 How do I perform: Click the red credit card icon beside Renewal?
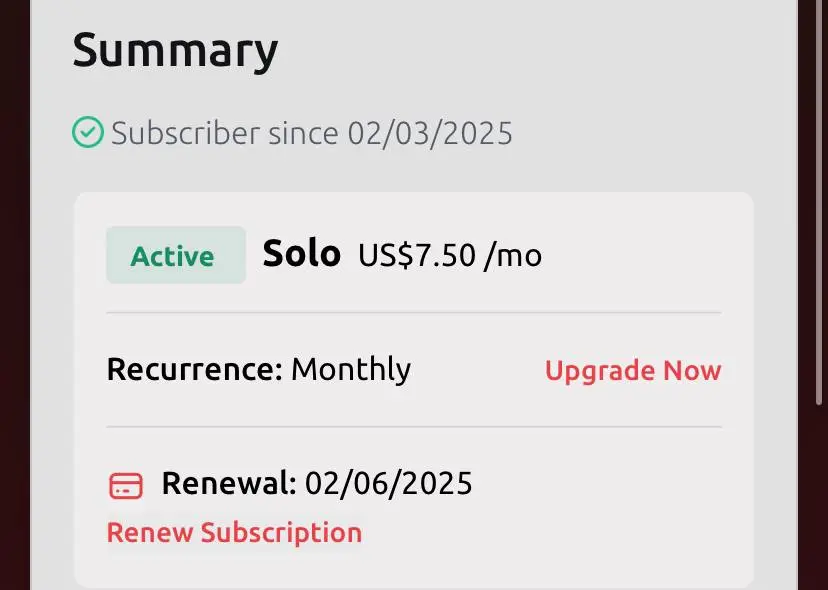126,485
